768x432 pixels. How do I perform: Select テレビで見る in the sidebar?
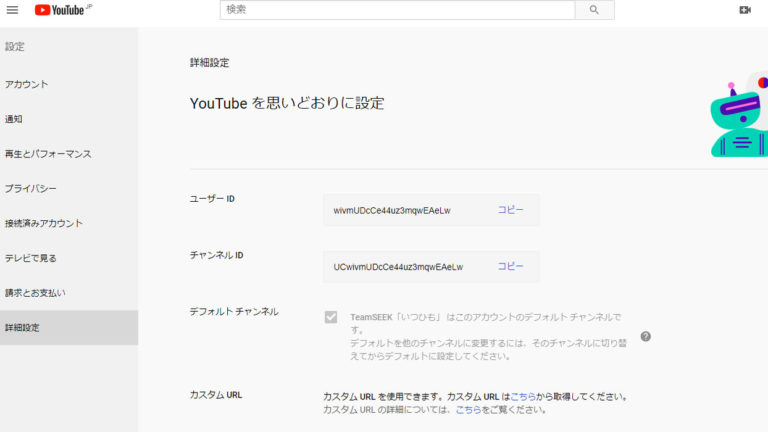click(x=31, y=258)
